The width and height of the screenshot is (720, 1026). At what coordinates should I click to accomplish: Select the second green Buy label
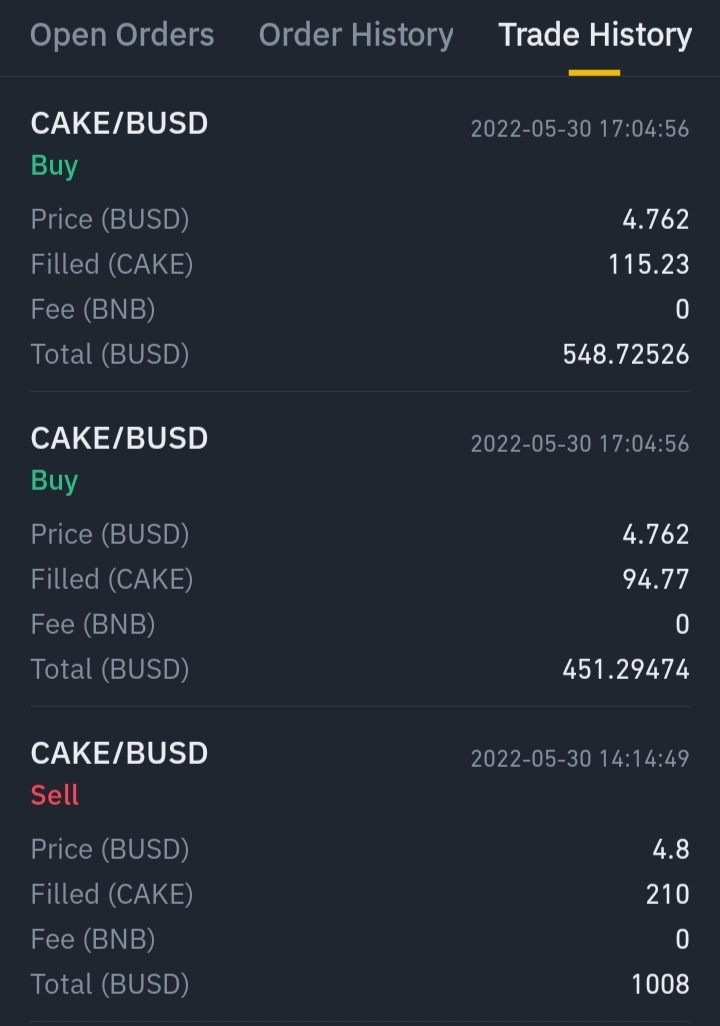[x=54, y=481]
